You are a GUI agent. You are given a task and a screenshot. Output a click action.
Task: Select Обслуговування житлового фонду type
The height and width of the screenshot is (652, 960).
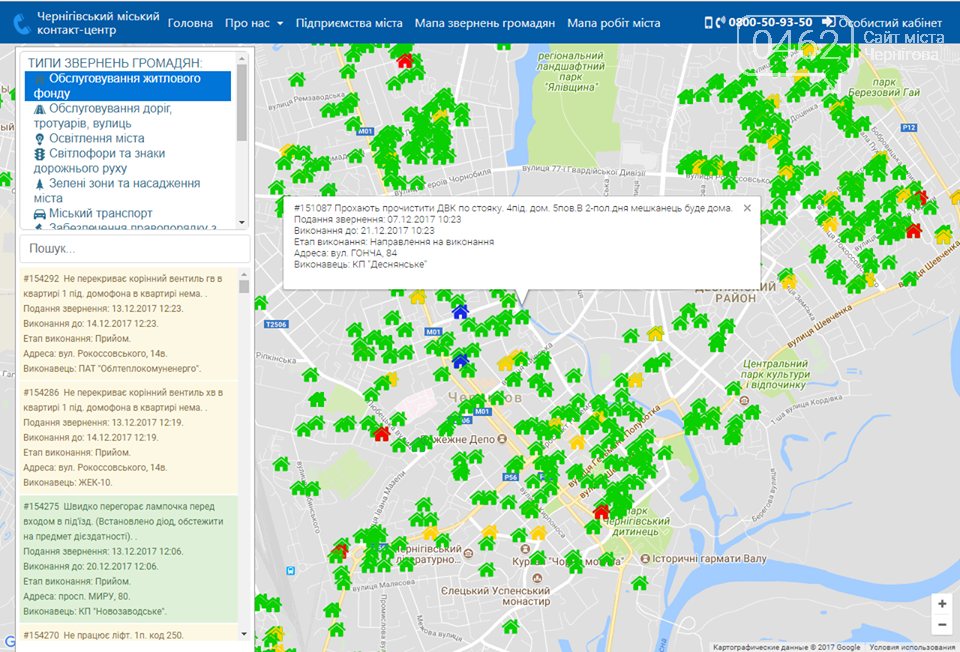coord(128,86)
